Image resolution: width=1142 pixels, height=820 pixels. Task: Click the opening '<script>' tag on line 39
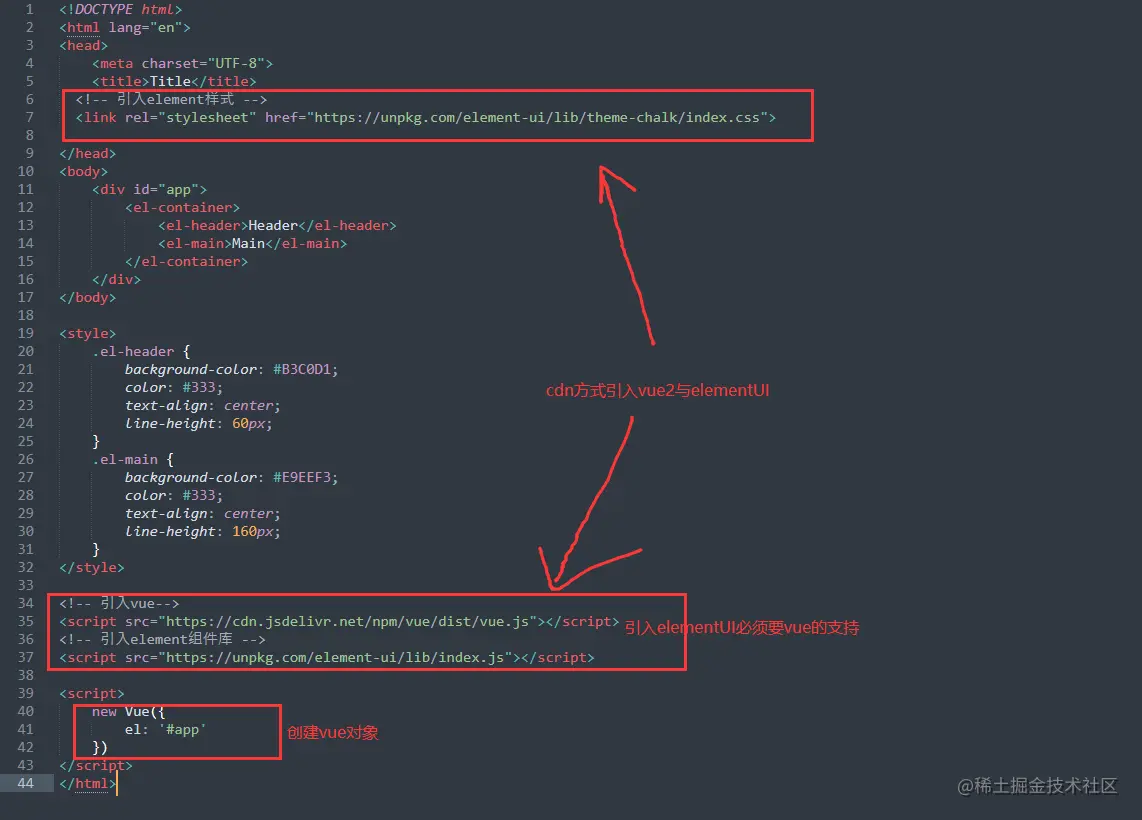click(x=92, y=693)
